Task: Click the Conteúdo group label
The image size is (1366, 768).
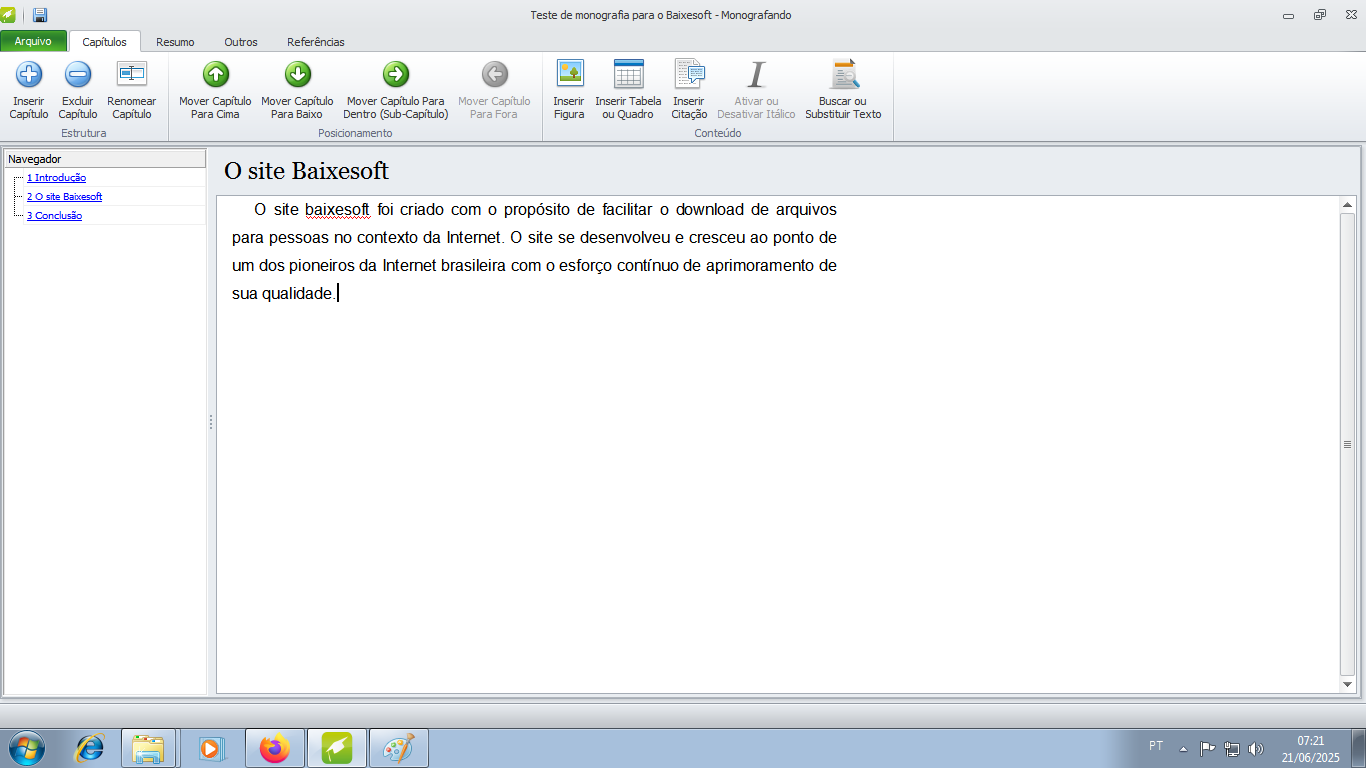Action: click(x=718, y=133)
